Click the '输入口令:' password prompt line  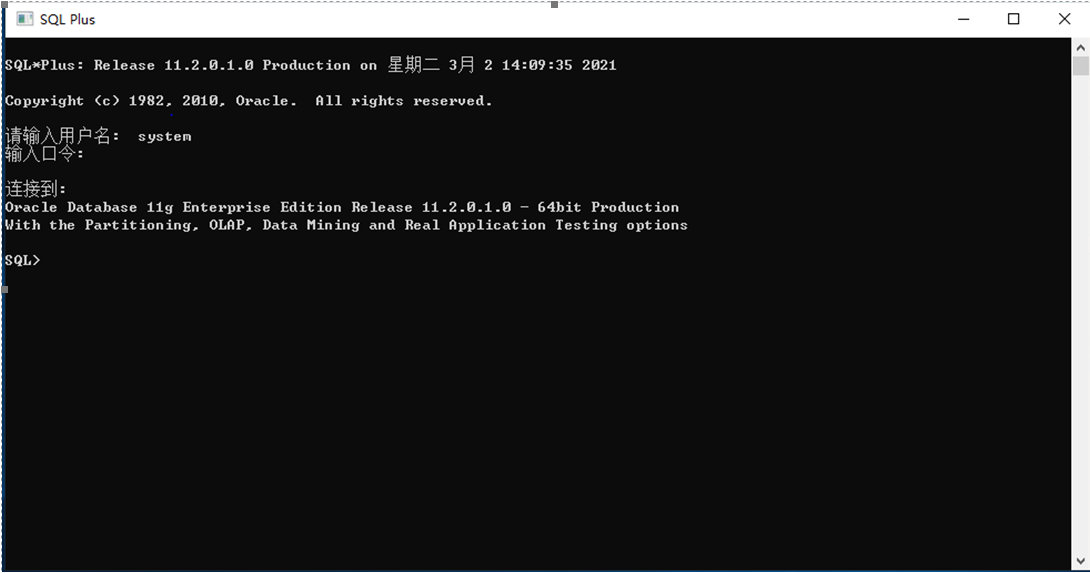point(44,154)
